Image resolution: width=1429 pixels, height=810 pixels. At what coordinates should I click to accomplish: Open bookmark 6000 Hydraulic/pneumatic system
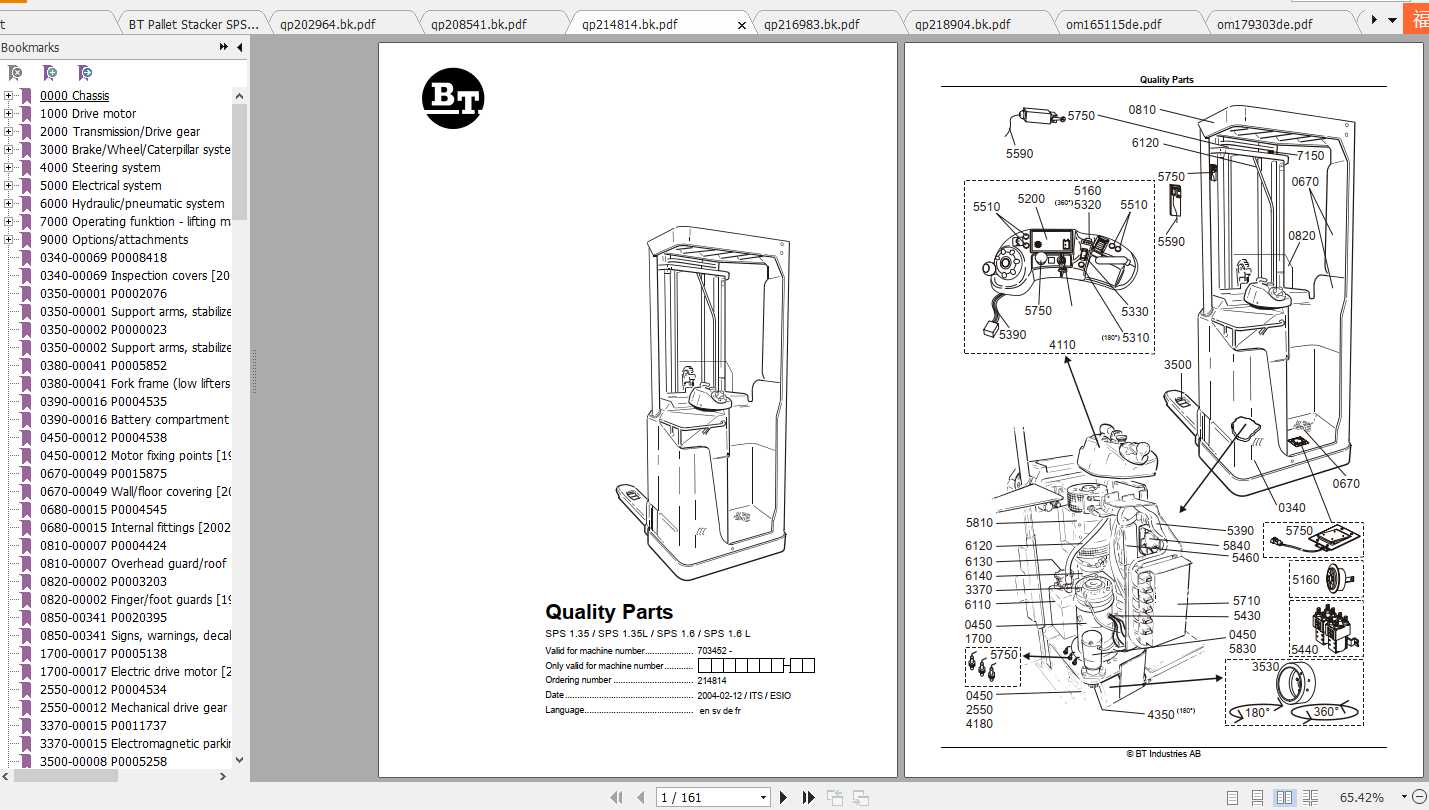coord(131,204)
